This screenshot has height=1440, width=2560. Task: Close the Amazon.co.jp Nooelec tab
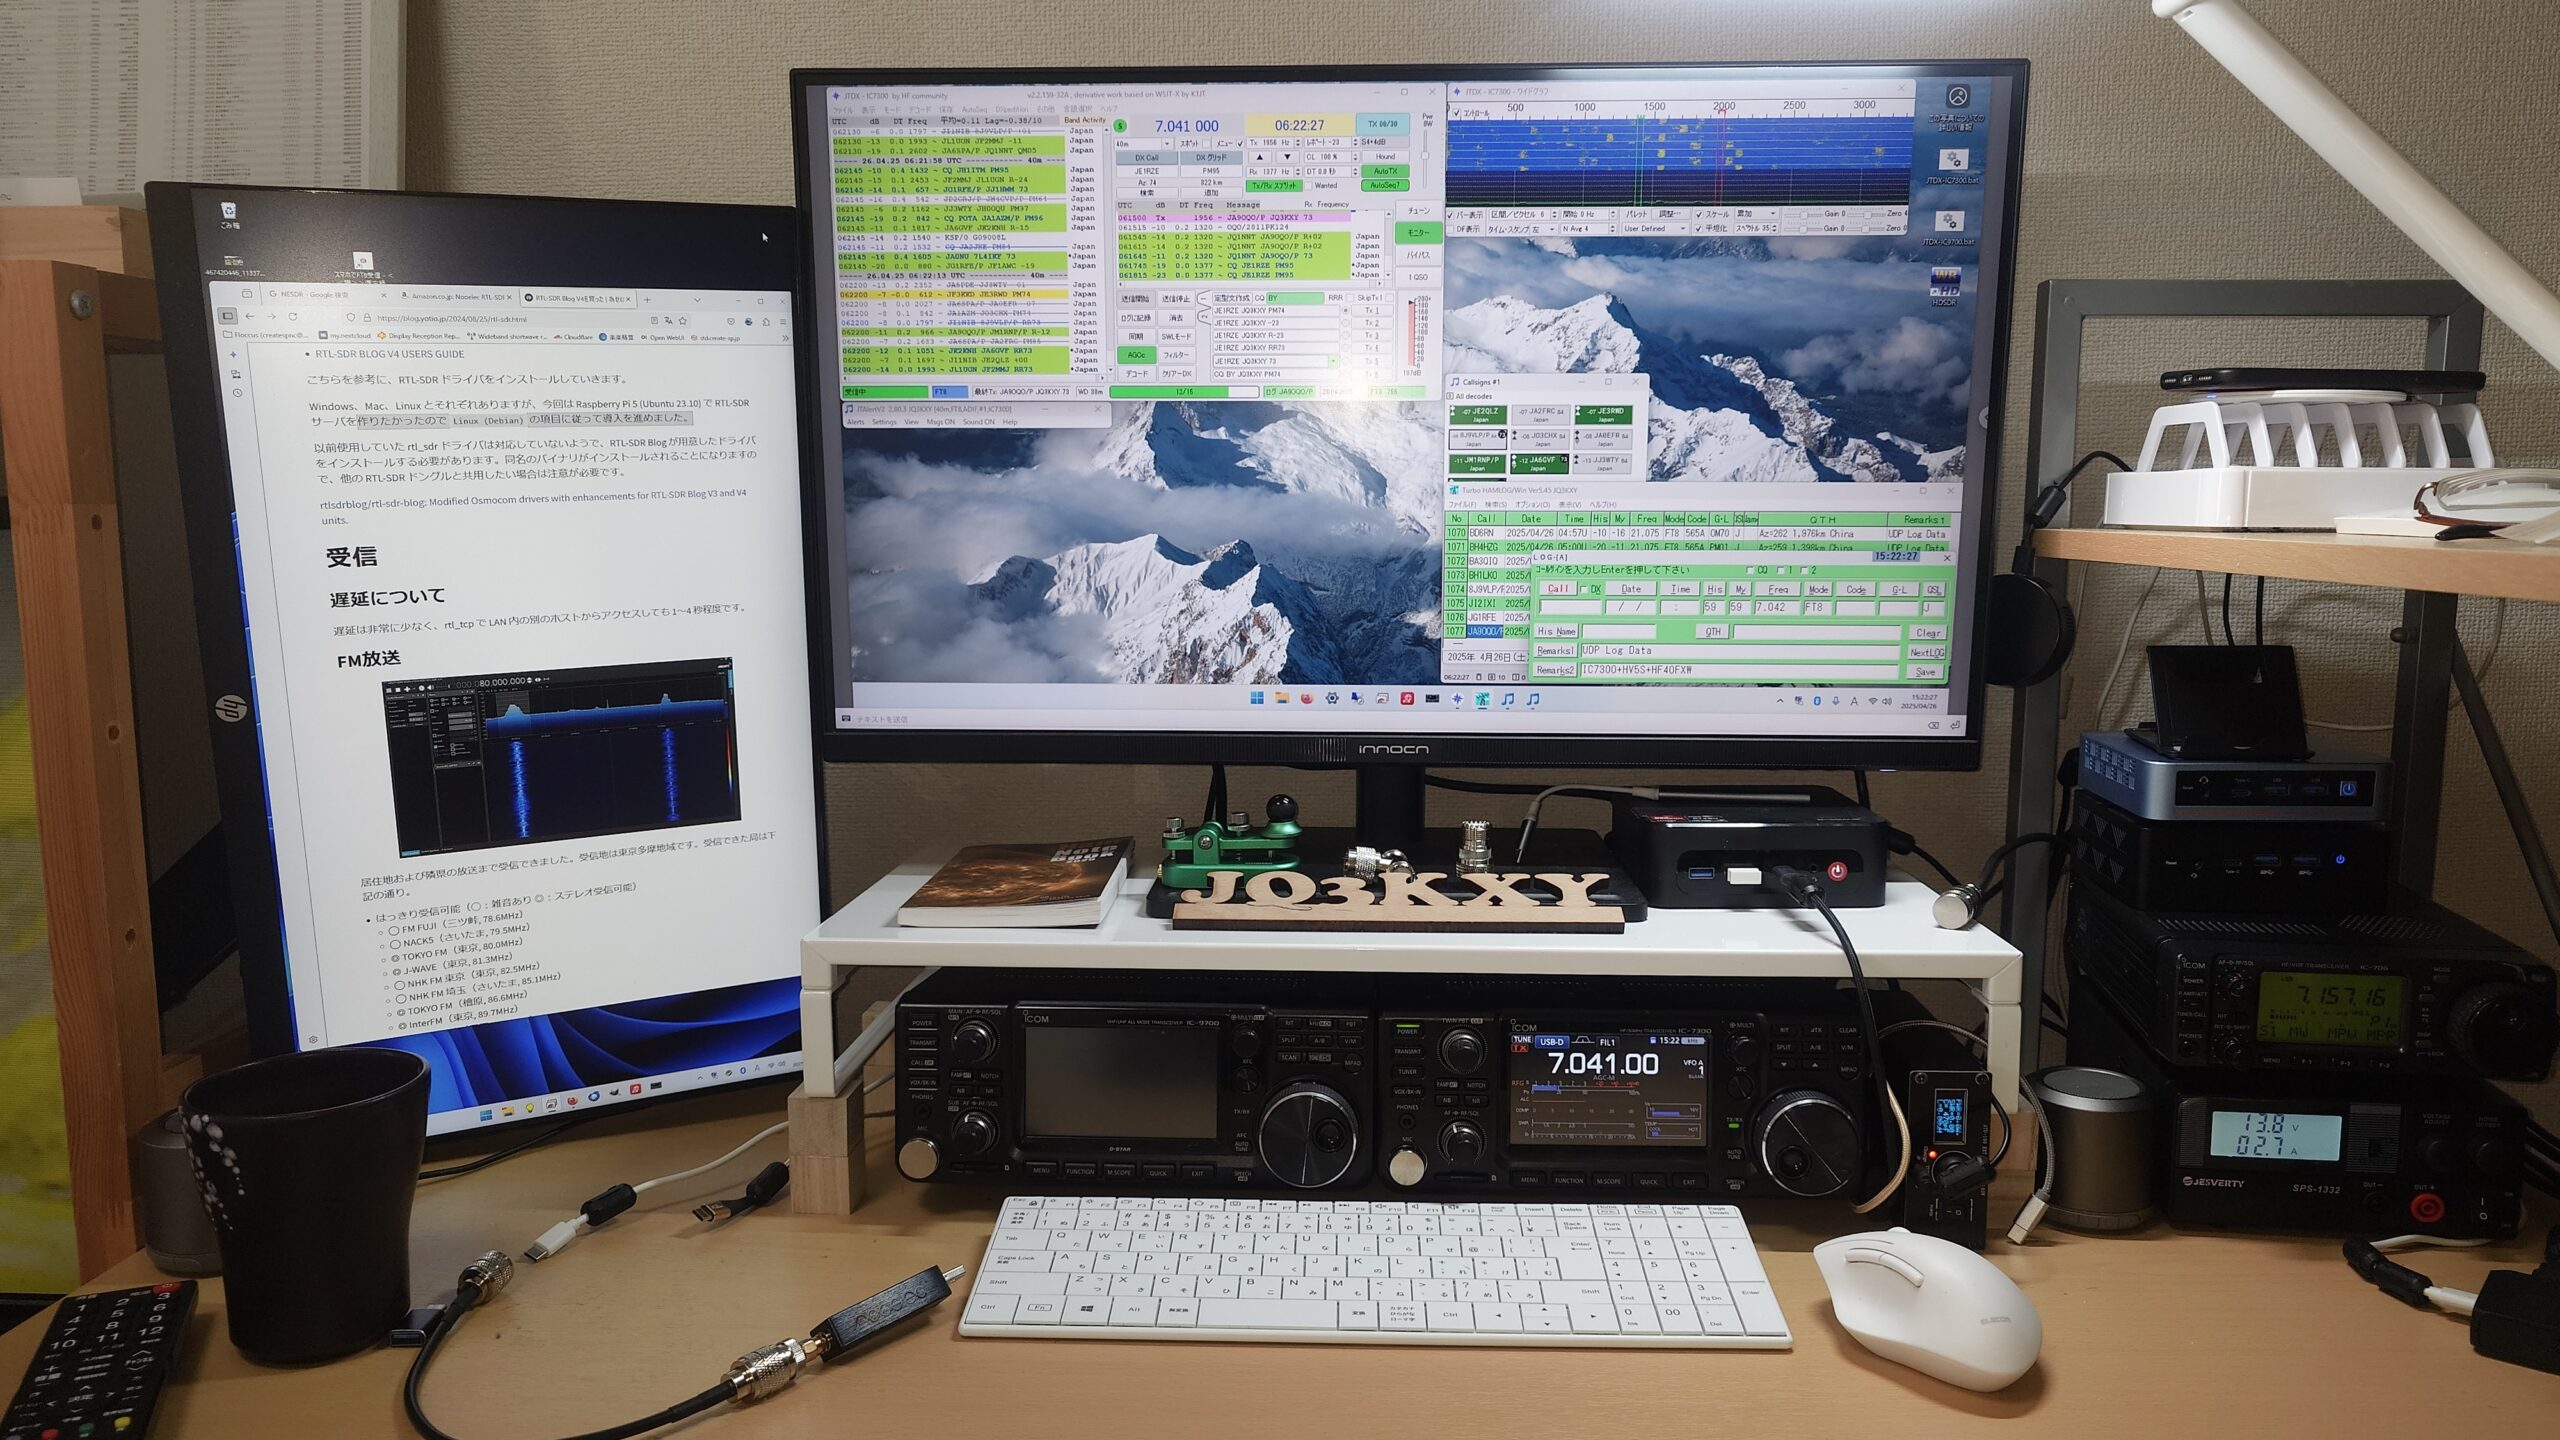pyautogui.click(x=509, y=298)
